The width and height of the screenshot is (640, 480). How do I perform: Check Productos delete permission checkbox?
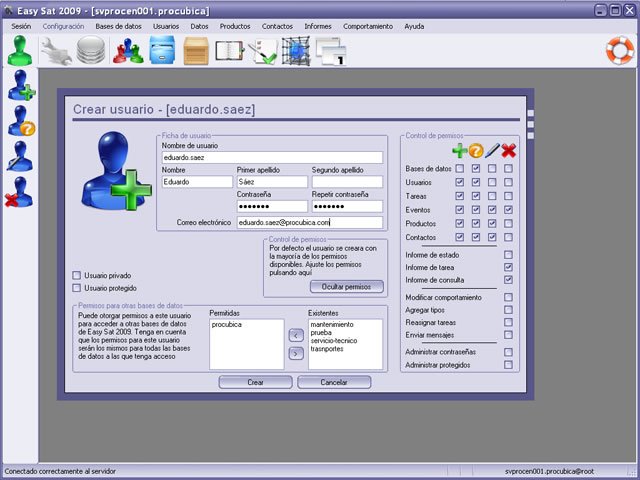click(x=508, y=224)
